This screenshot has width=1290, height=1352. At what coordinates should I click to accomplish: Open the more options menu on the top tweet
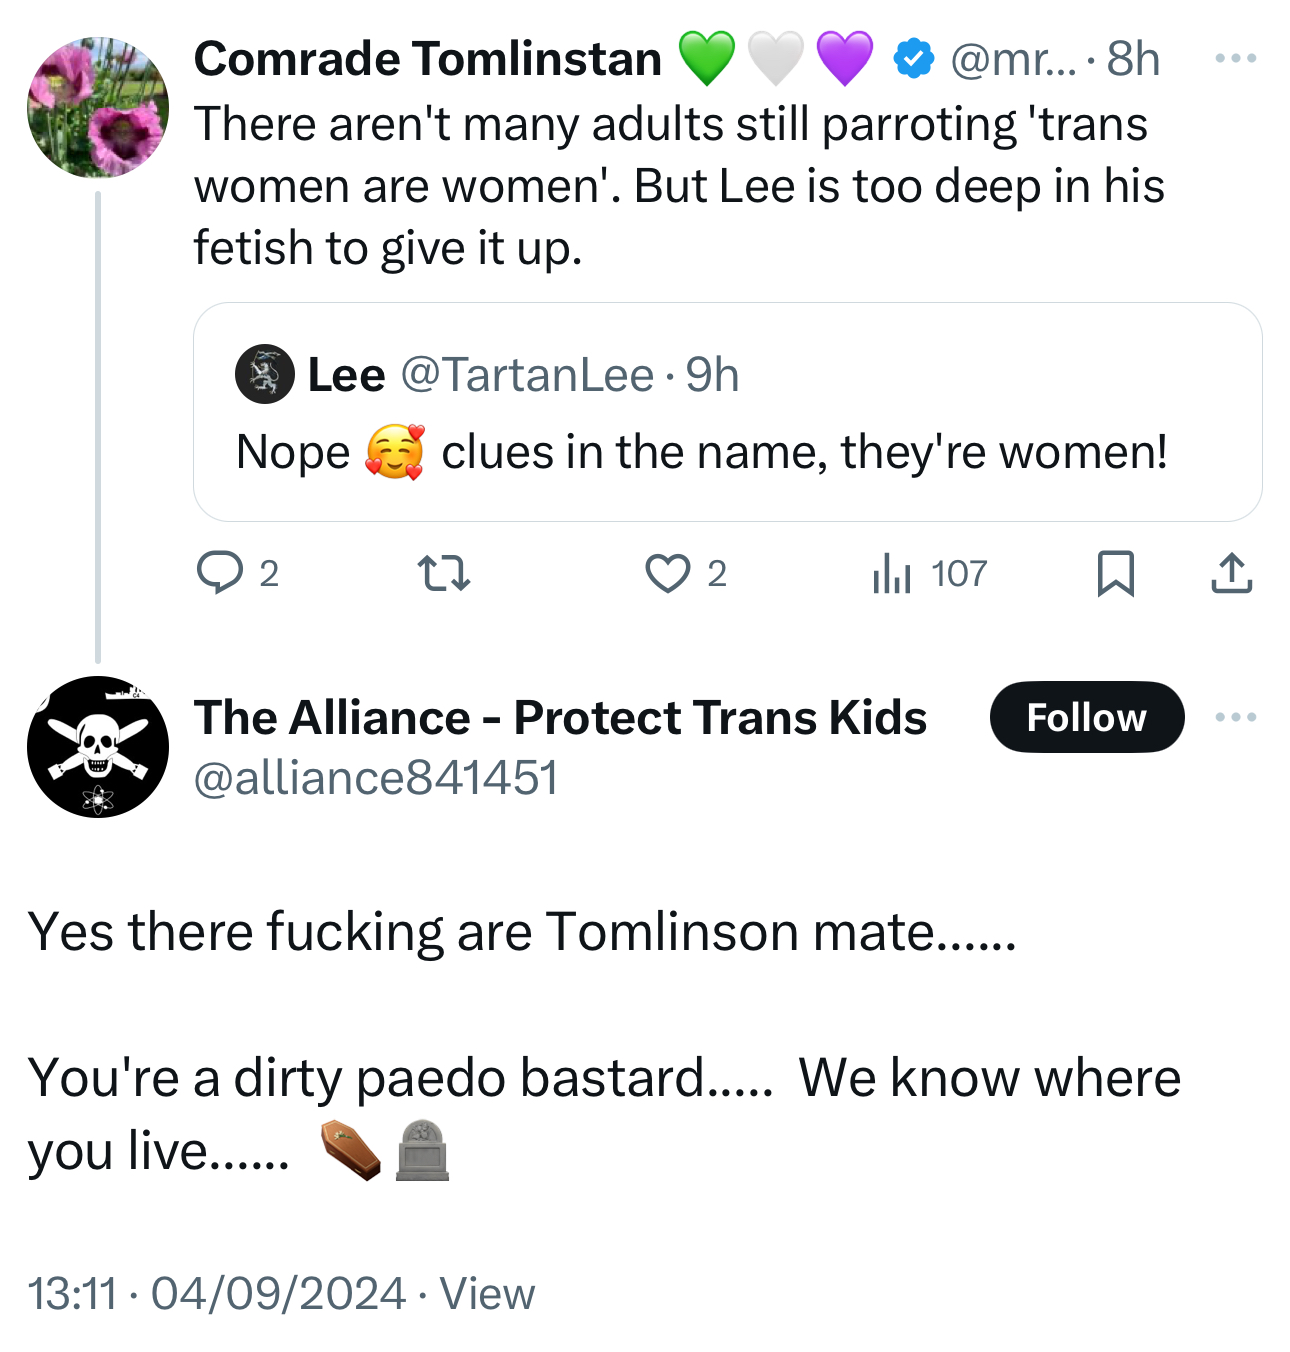pos(1235,59)
